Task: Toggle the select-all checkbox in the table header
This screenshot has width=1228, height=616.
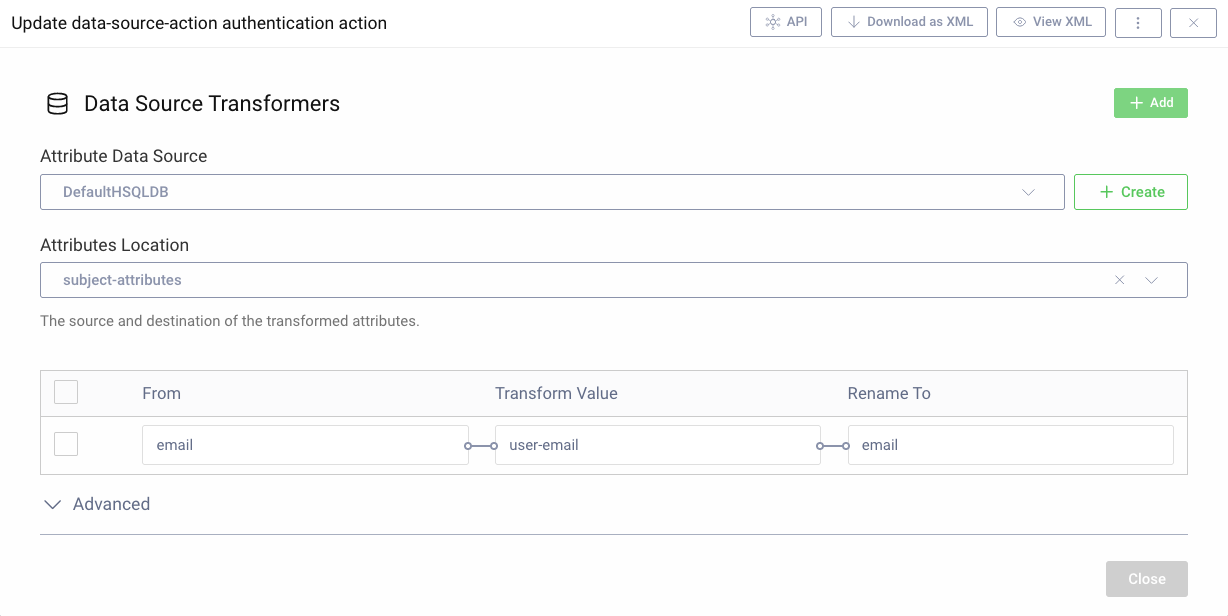Action: point(65,392)
